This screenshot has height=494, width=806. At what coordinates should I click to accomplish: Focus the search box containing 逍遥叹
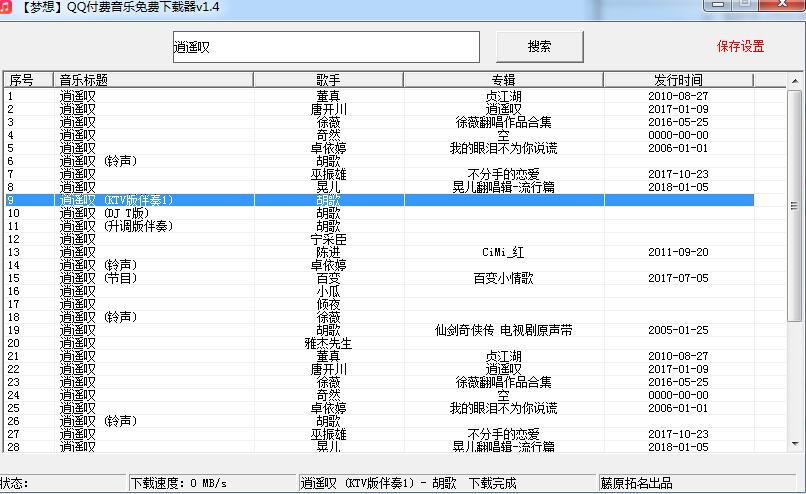(x=326, y=47)
